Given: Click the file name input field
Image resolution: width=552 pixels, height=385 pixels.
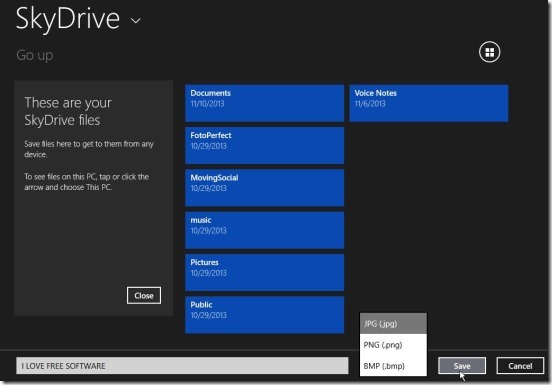Looking at the screenshot, I should [x=182, y=366].
